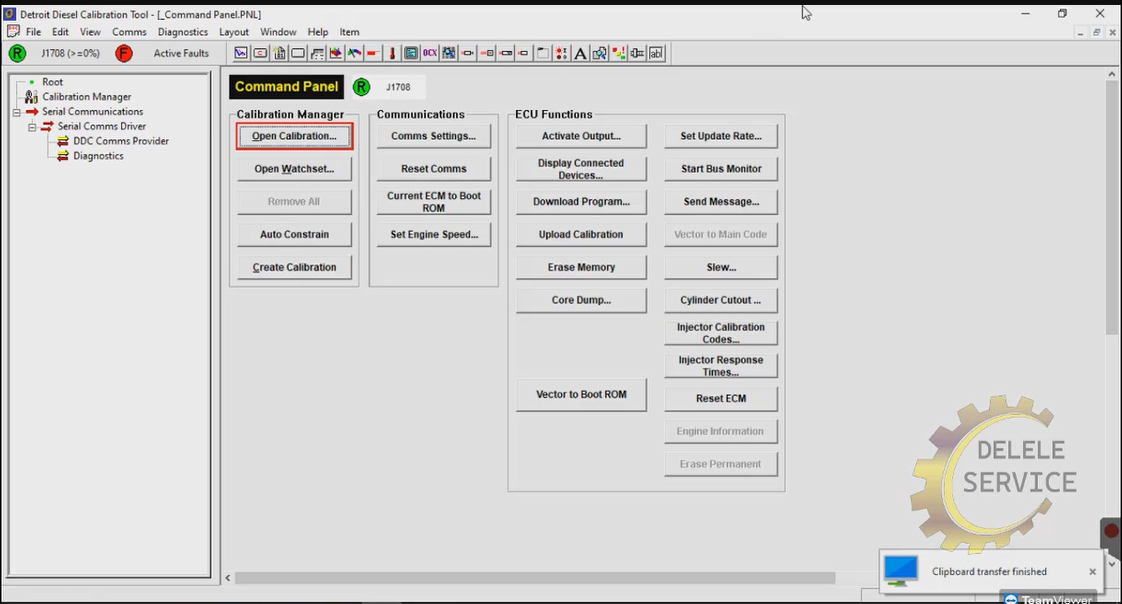The height and width of the screenshot is (604, 1122).
Task: Click the Start Bus Monitor button
Action: (721, 169)
